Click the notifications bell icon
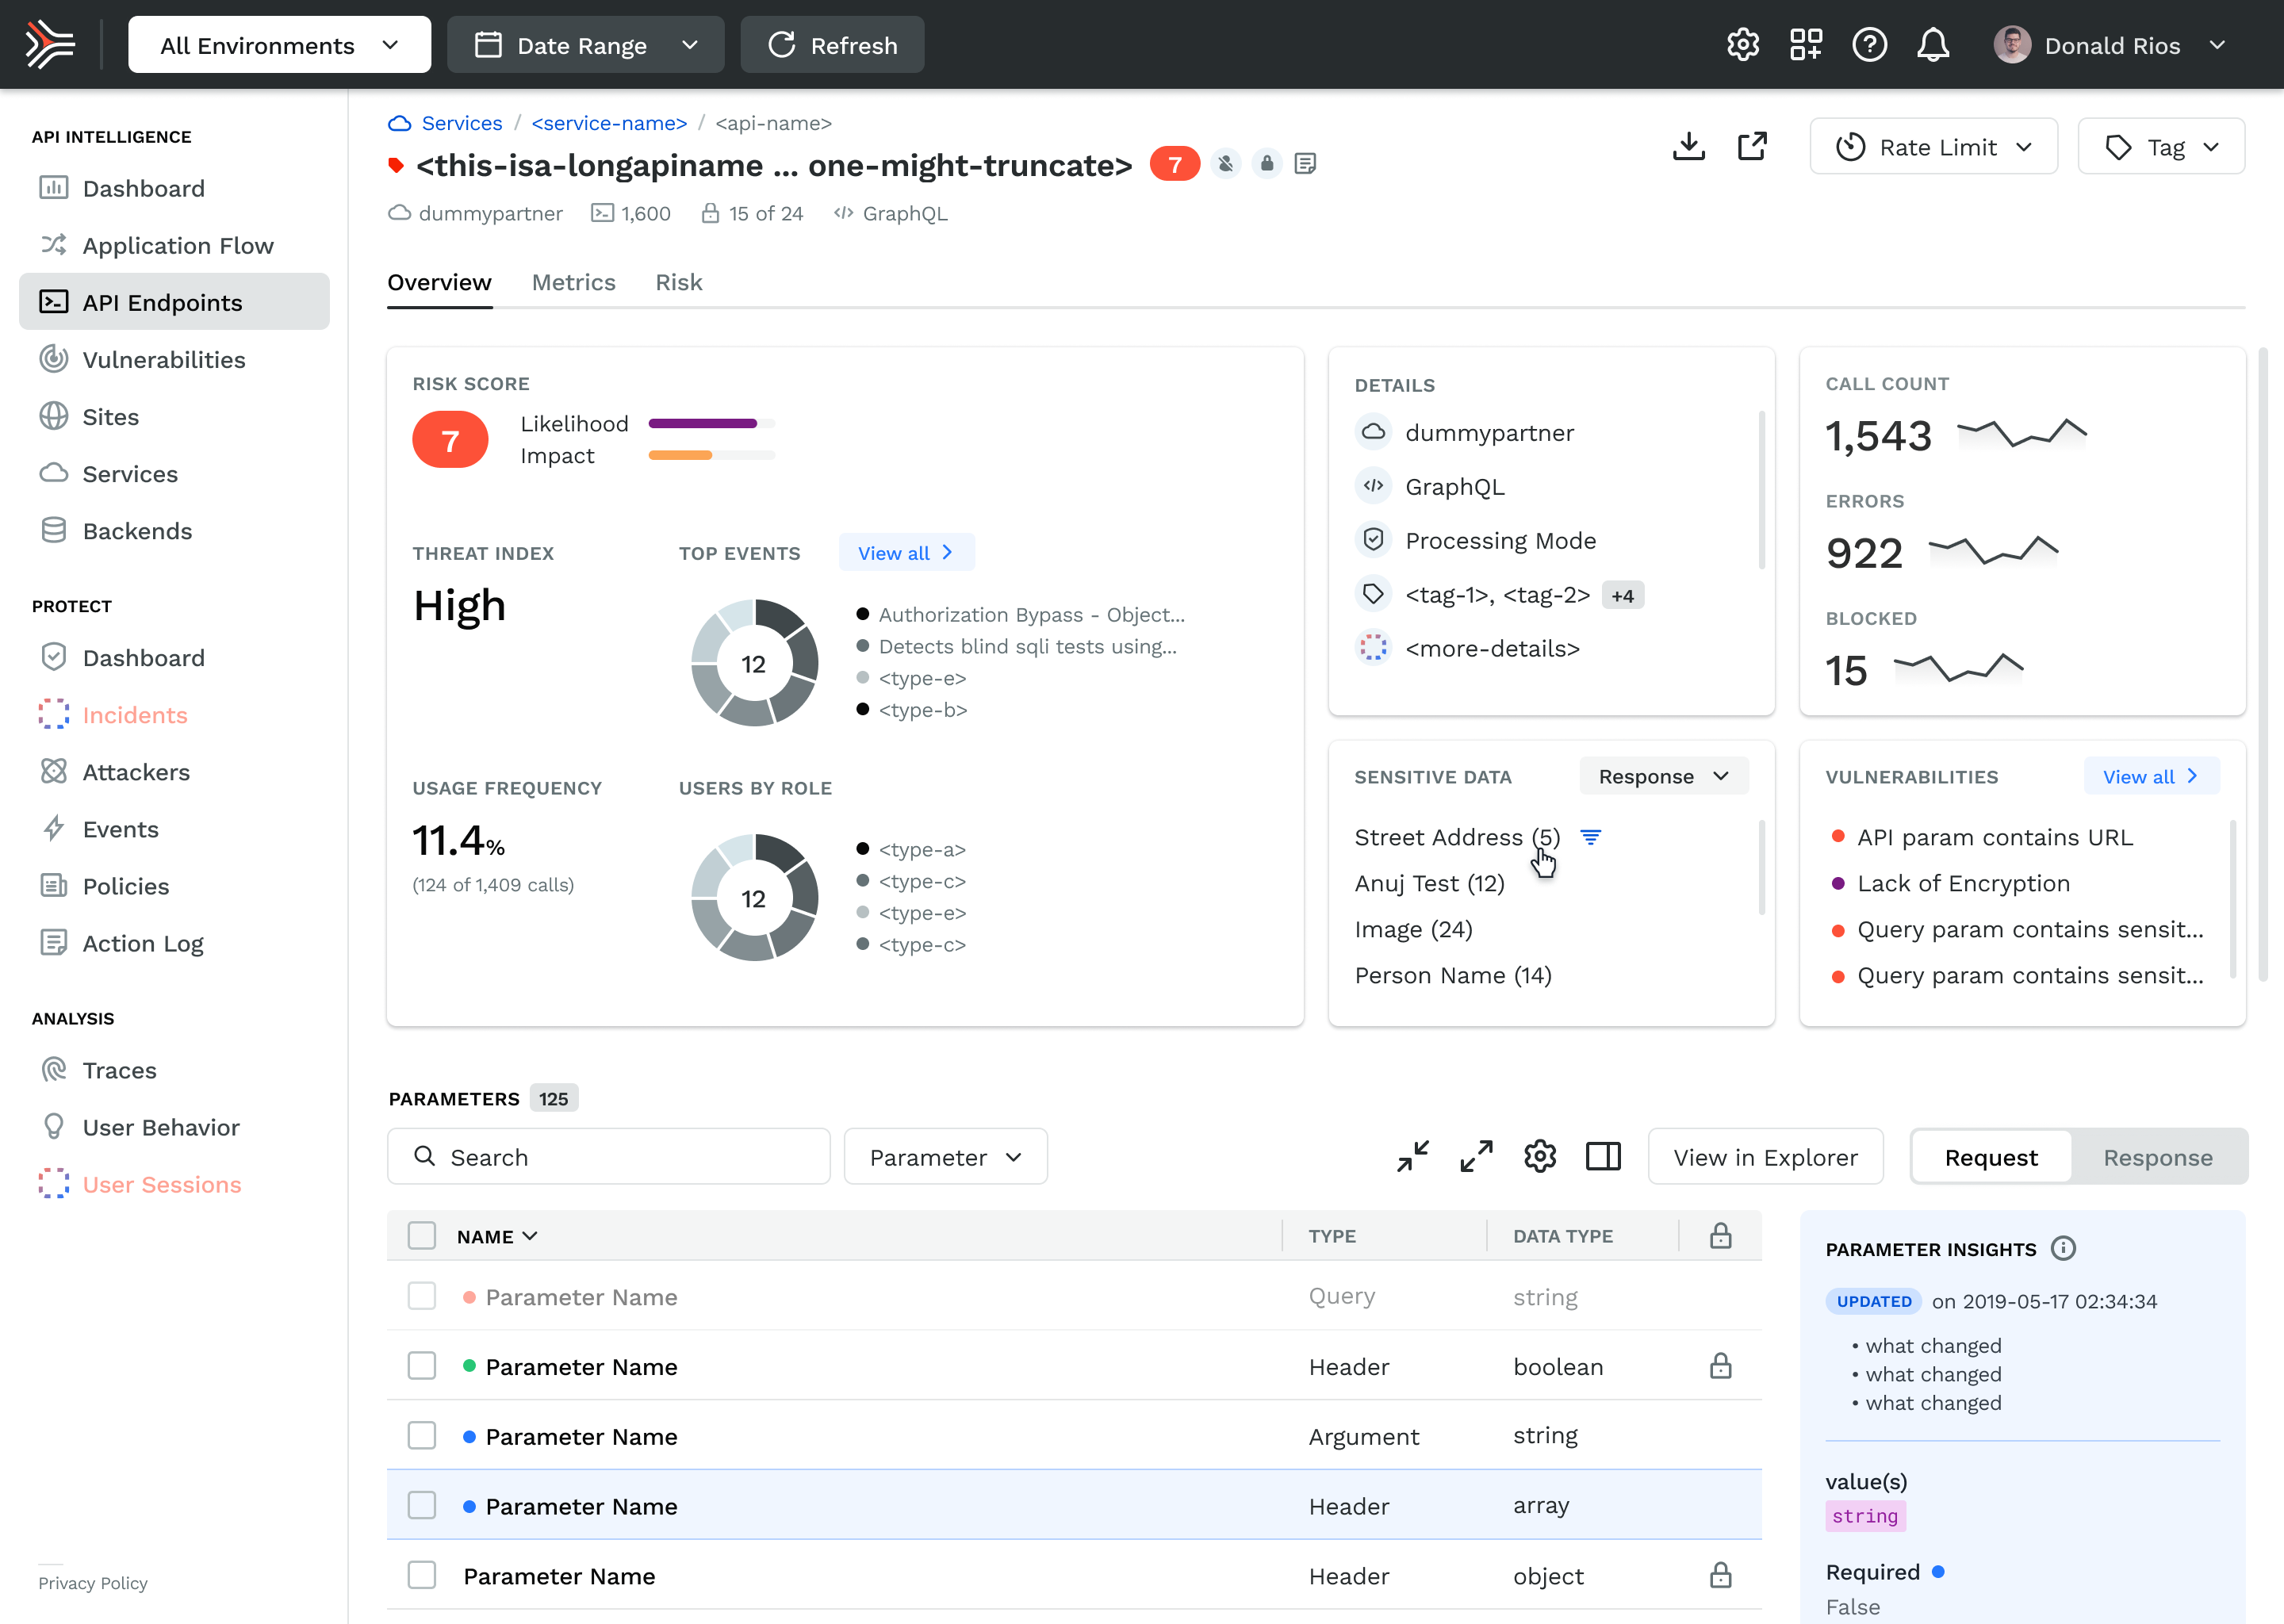2284x1624 pixels. pos(1933,45)
